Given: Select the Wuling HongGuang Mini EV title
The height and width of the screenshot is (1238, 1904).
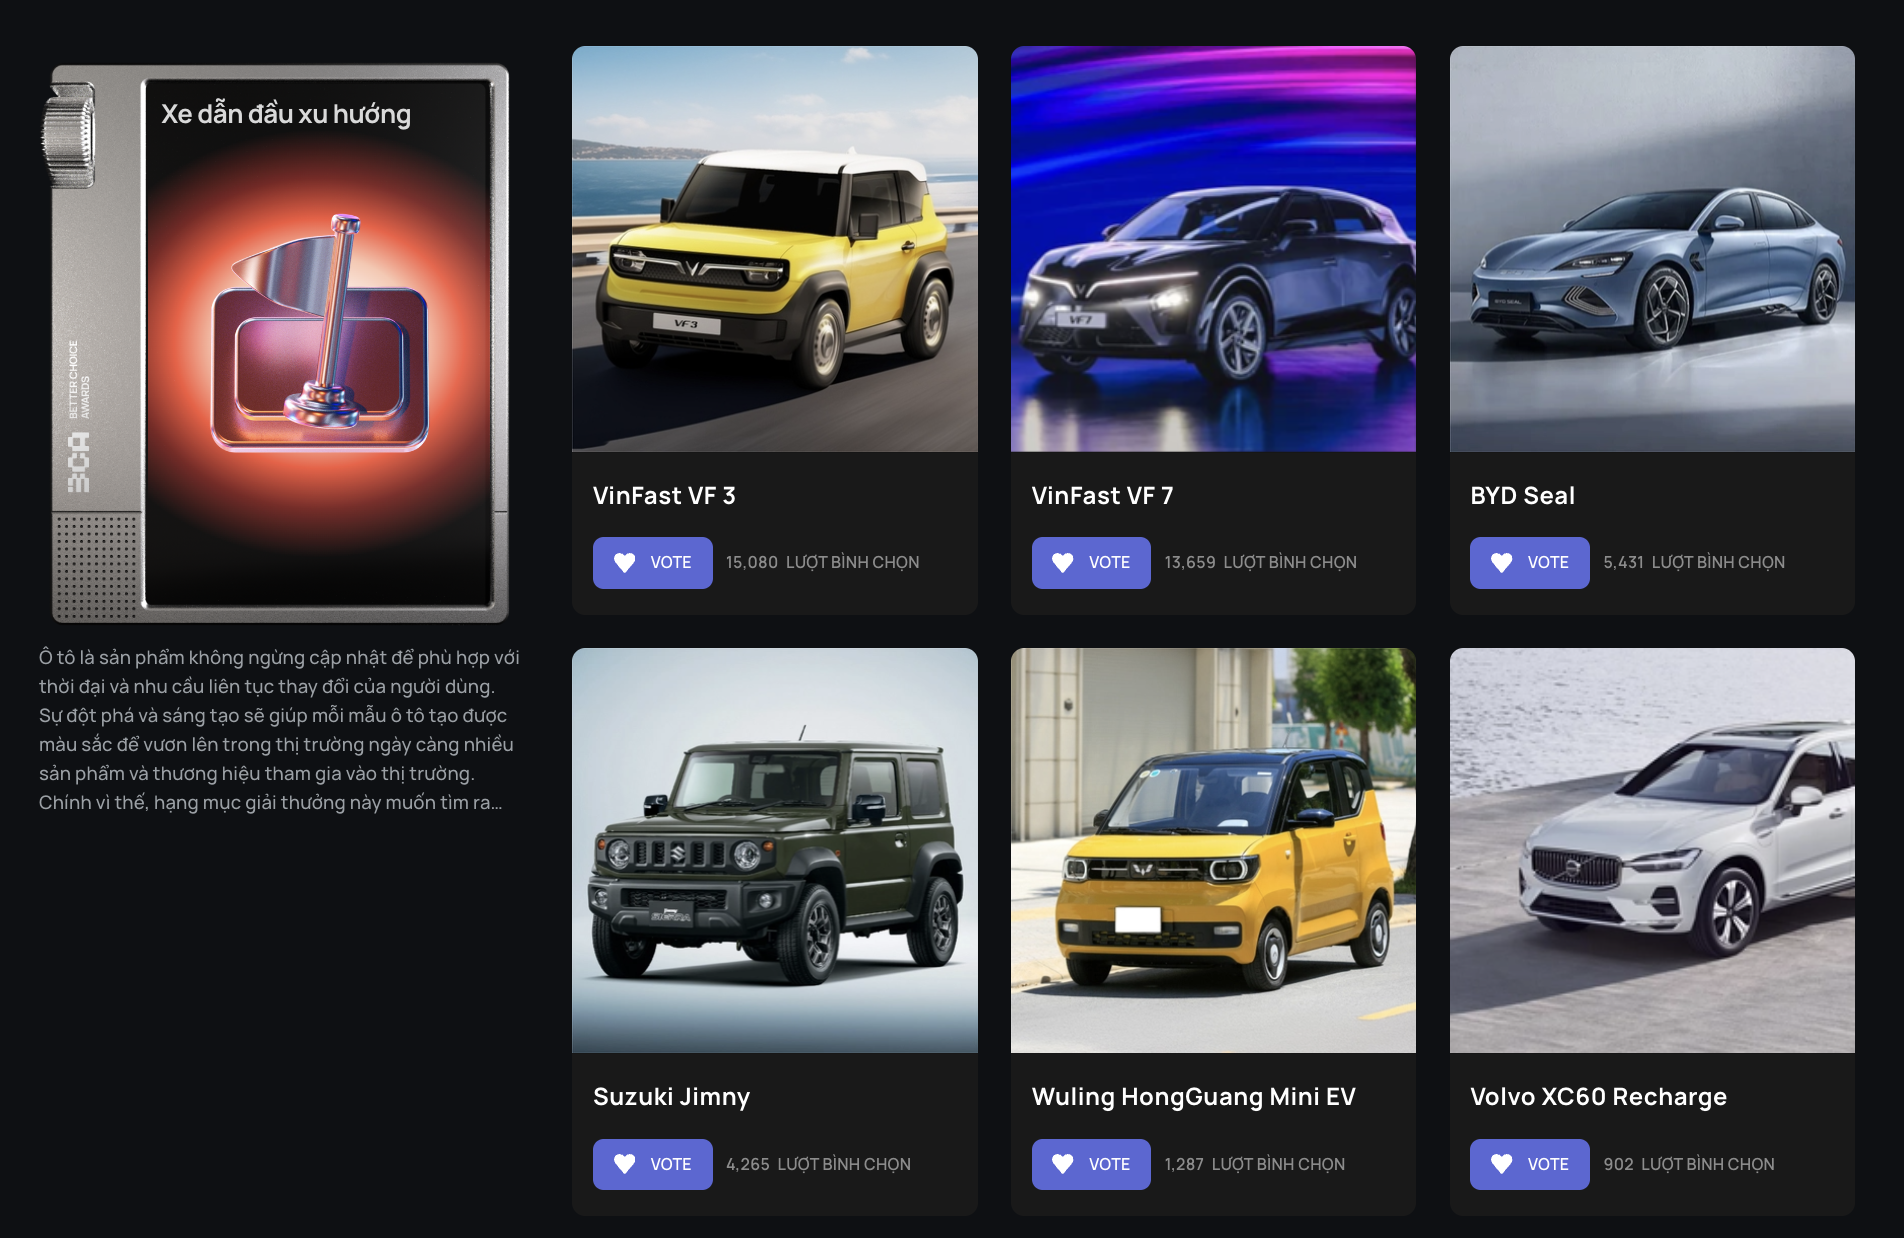Looking at the screenshot, I should 1193,1097.
